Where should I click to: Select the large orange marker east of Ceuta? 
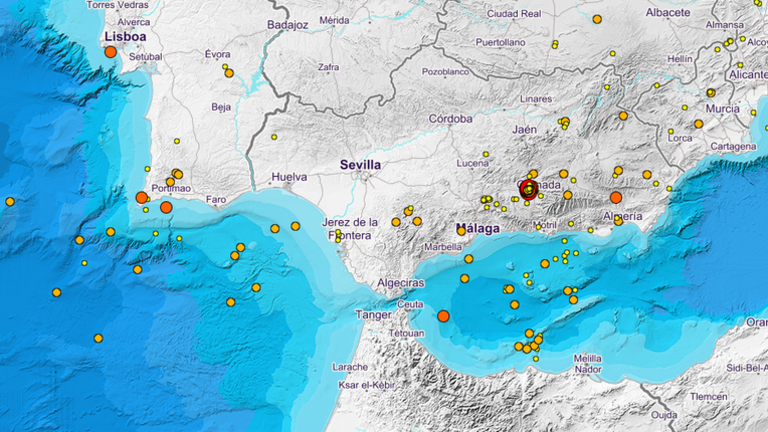[443, 316]
